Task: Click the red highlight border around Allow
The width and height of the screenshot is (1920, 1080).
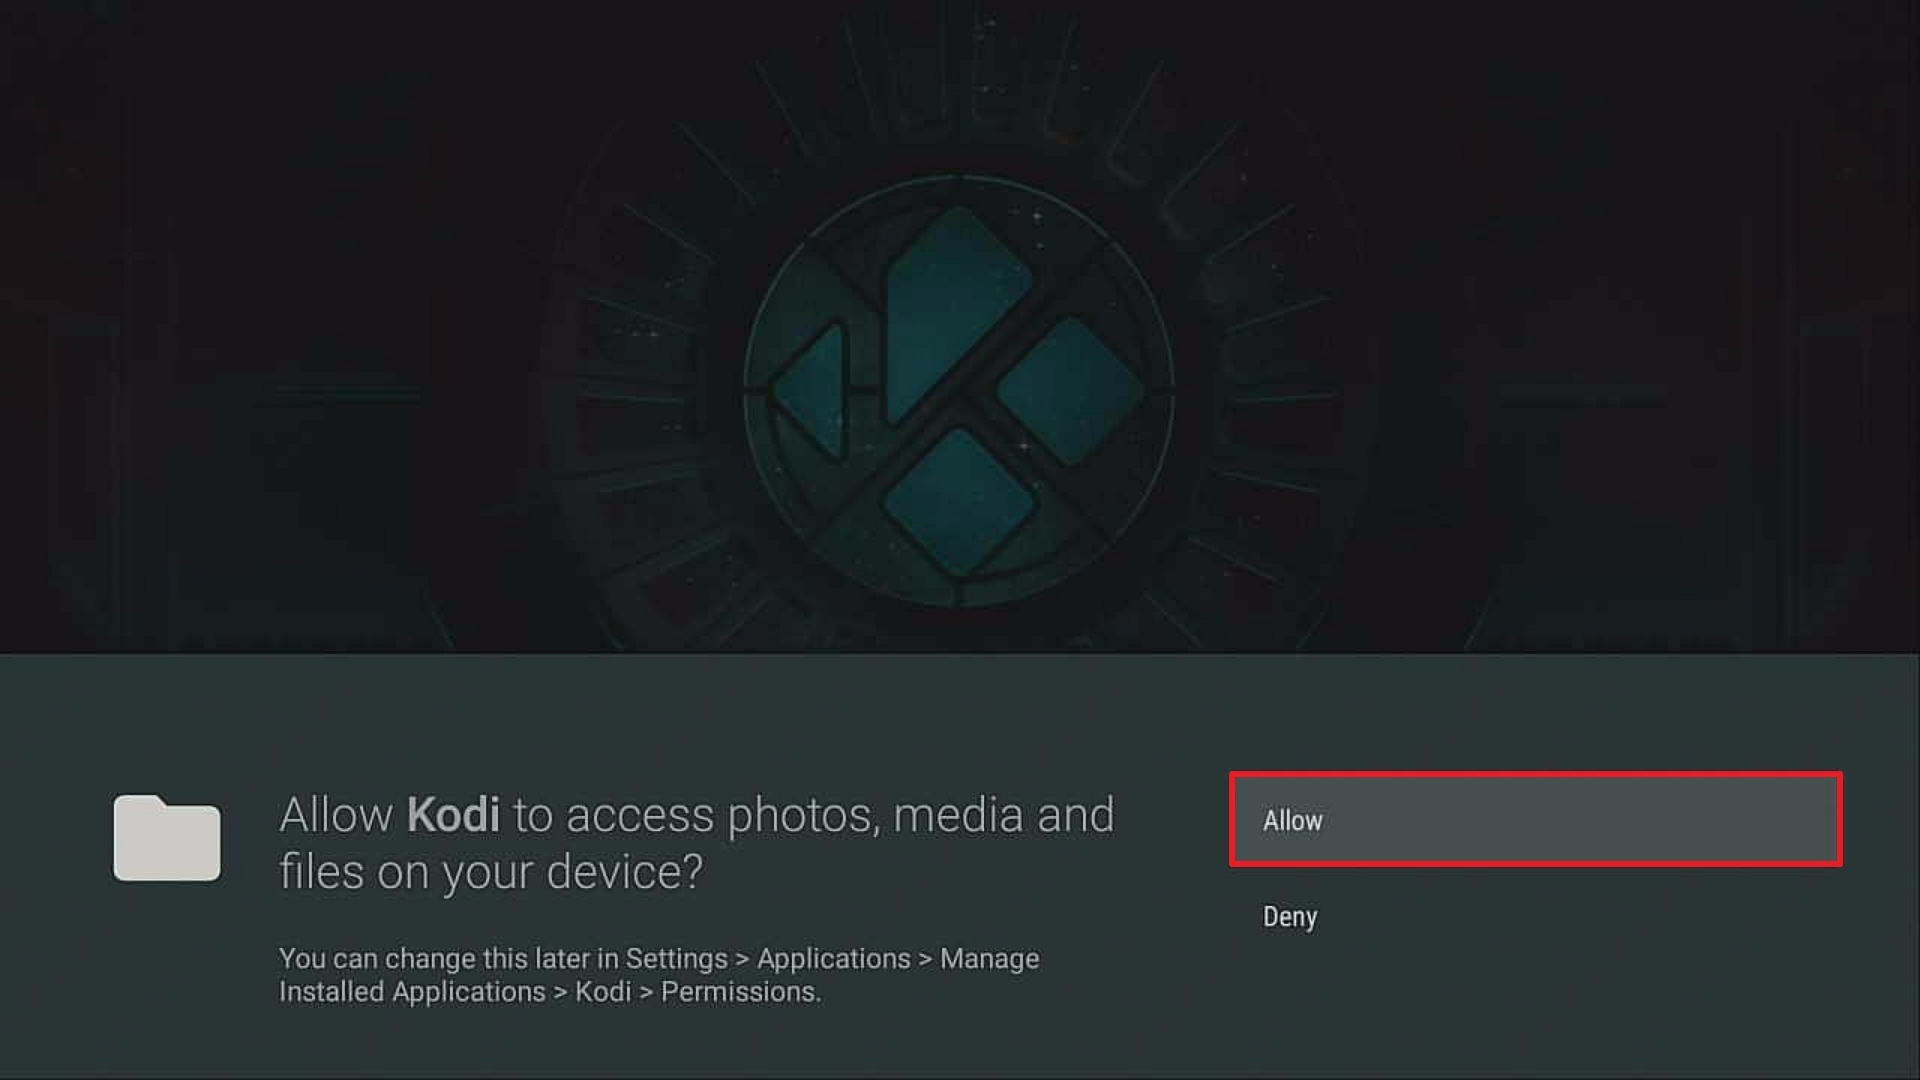Action: [x=1535, y=774]
